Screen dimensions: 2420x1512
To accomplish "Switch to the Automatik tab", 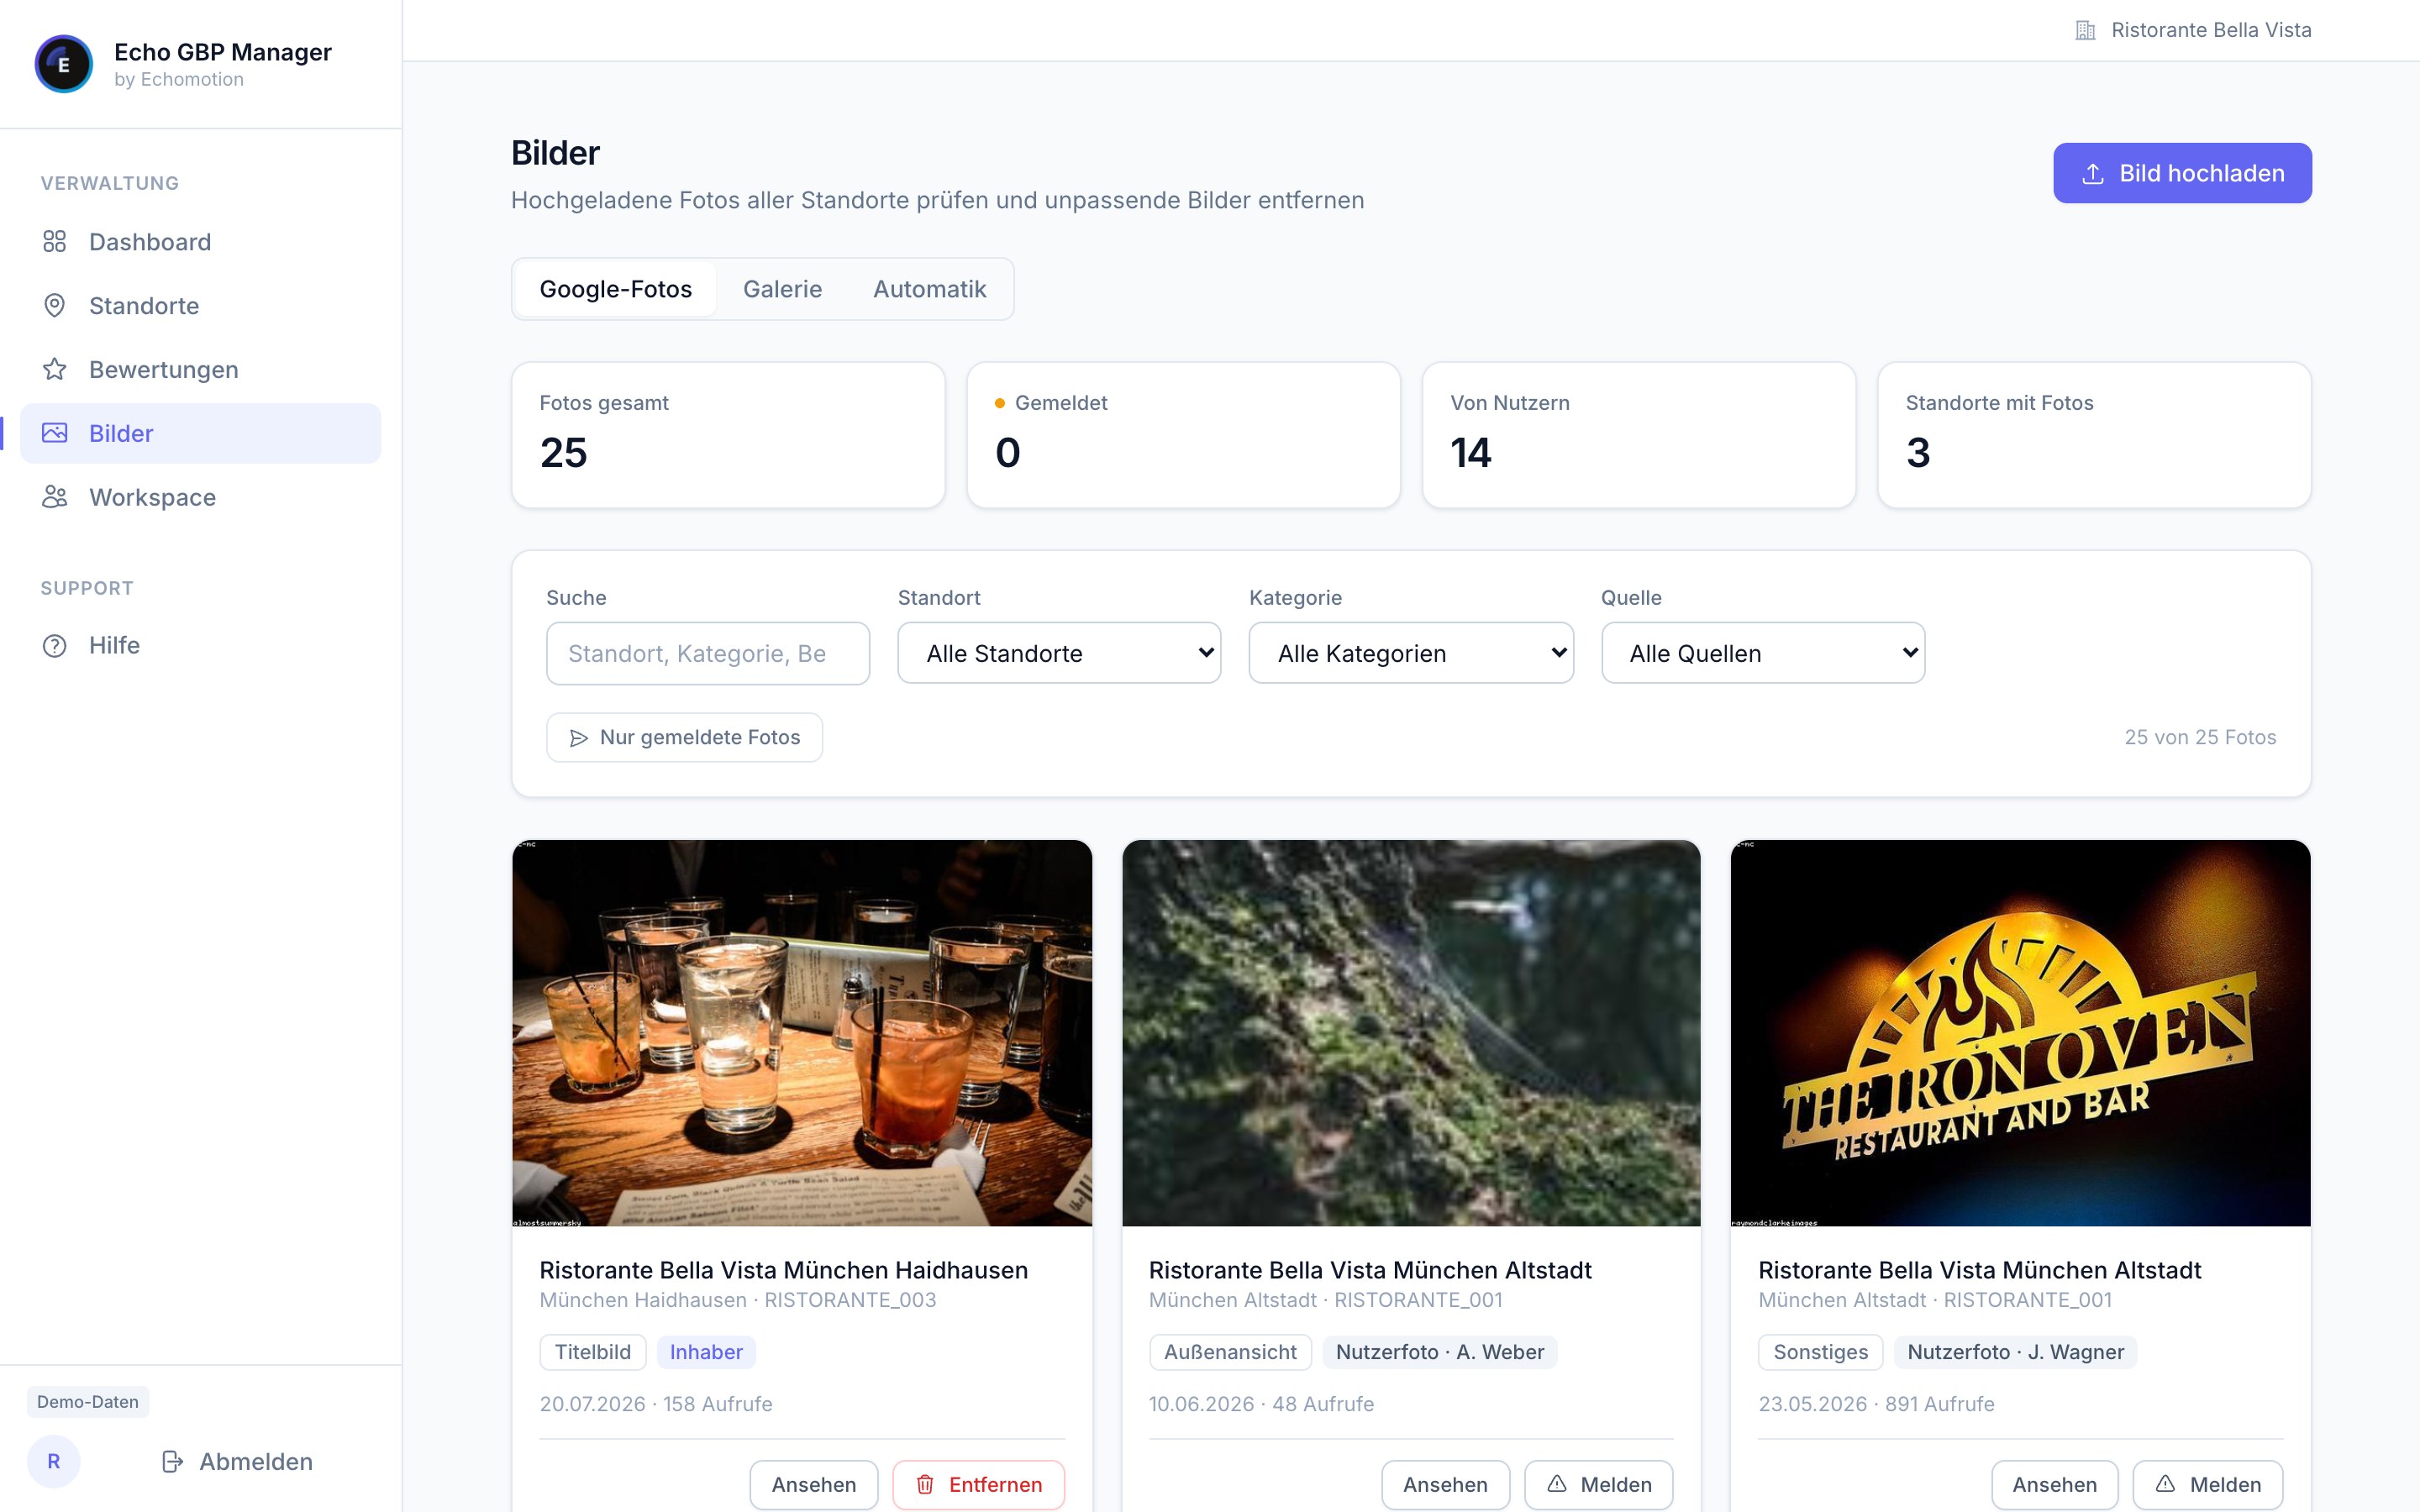I will point(929,290).
